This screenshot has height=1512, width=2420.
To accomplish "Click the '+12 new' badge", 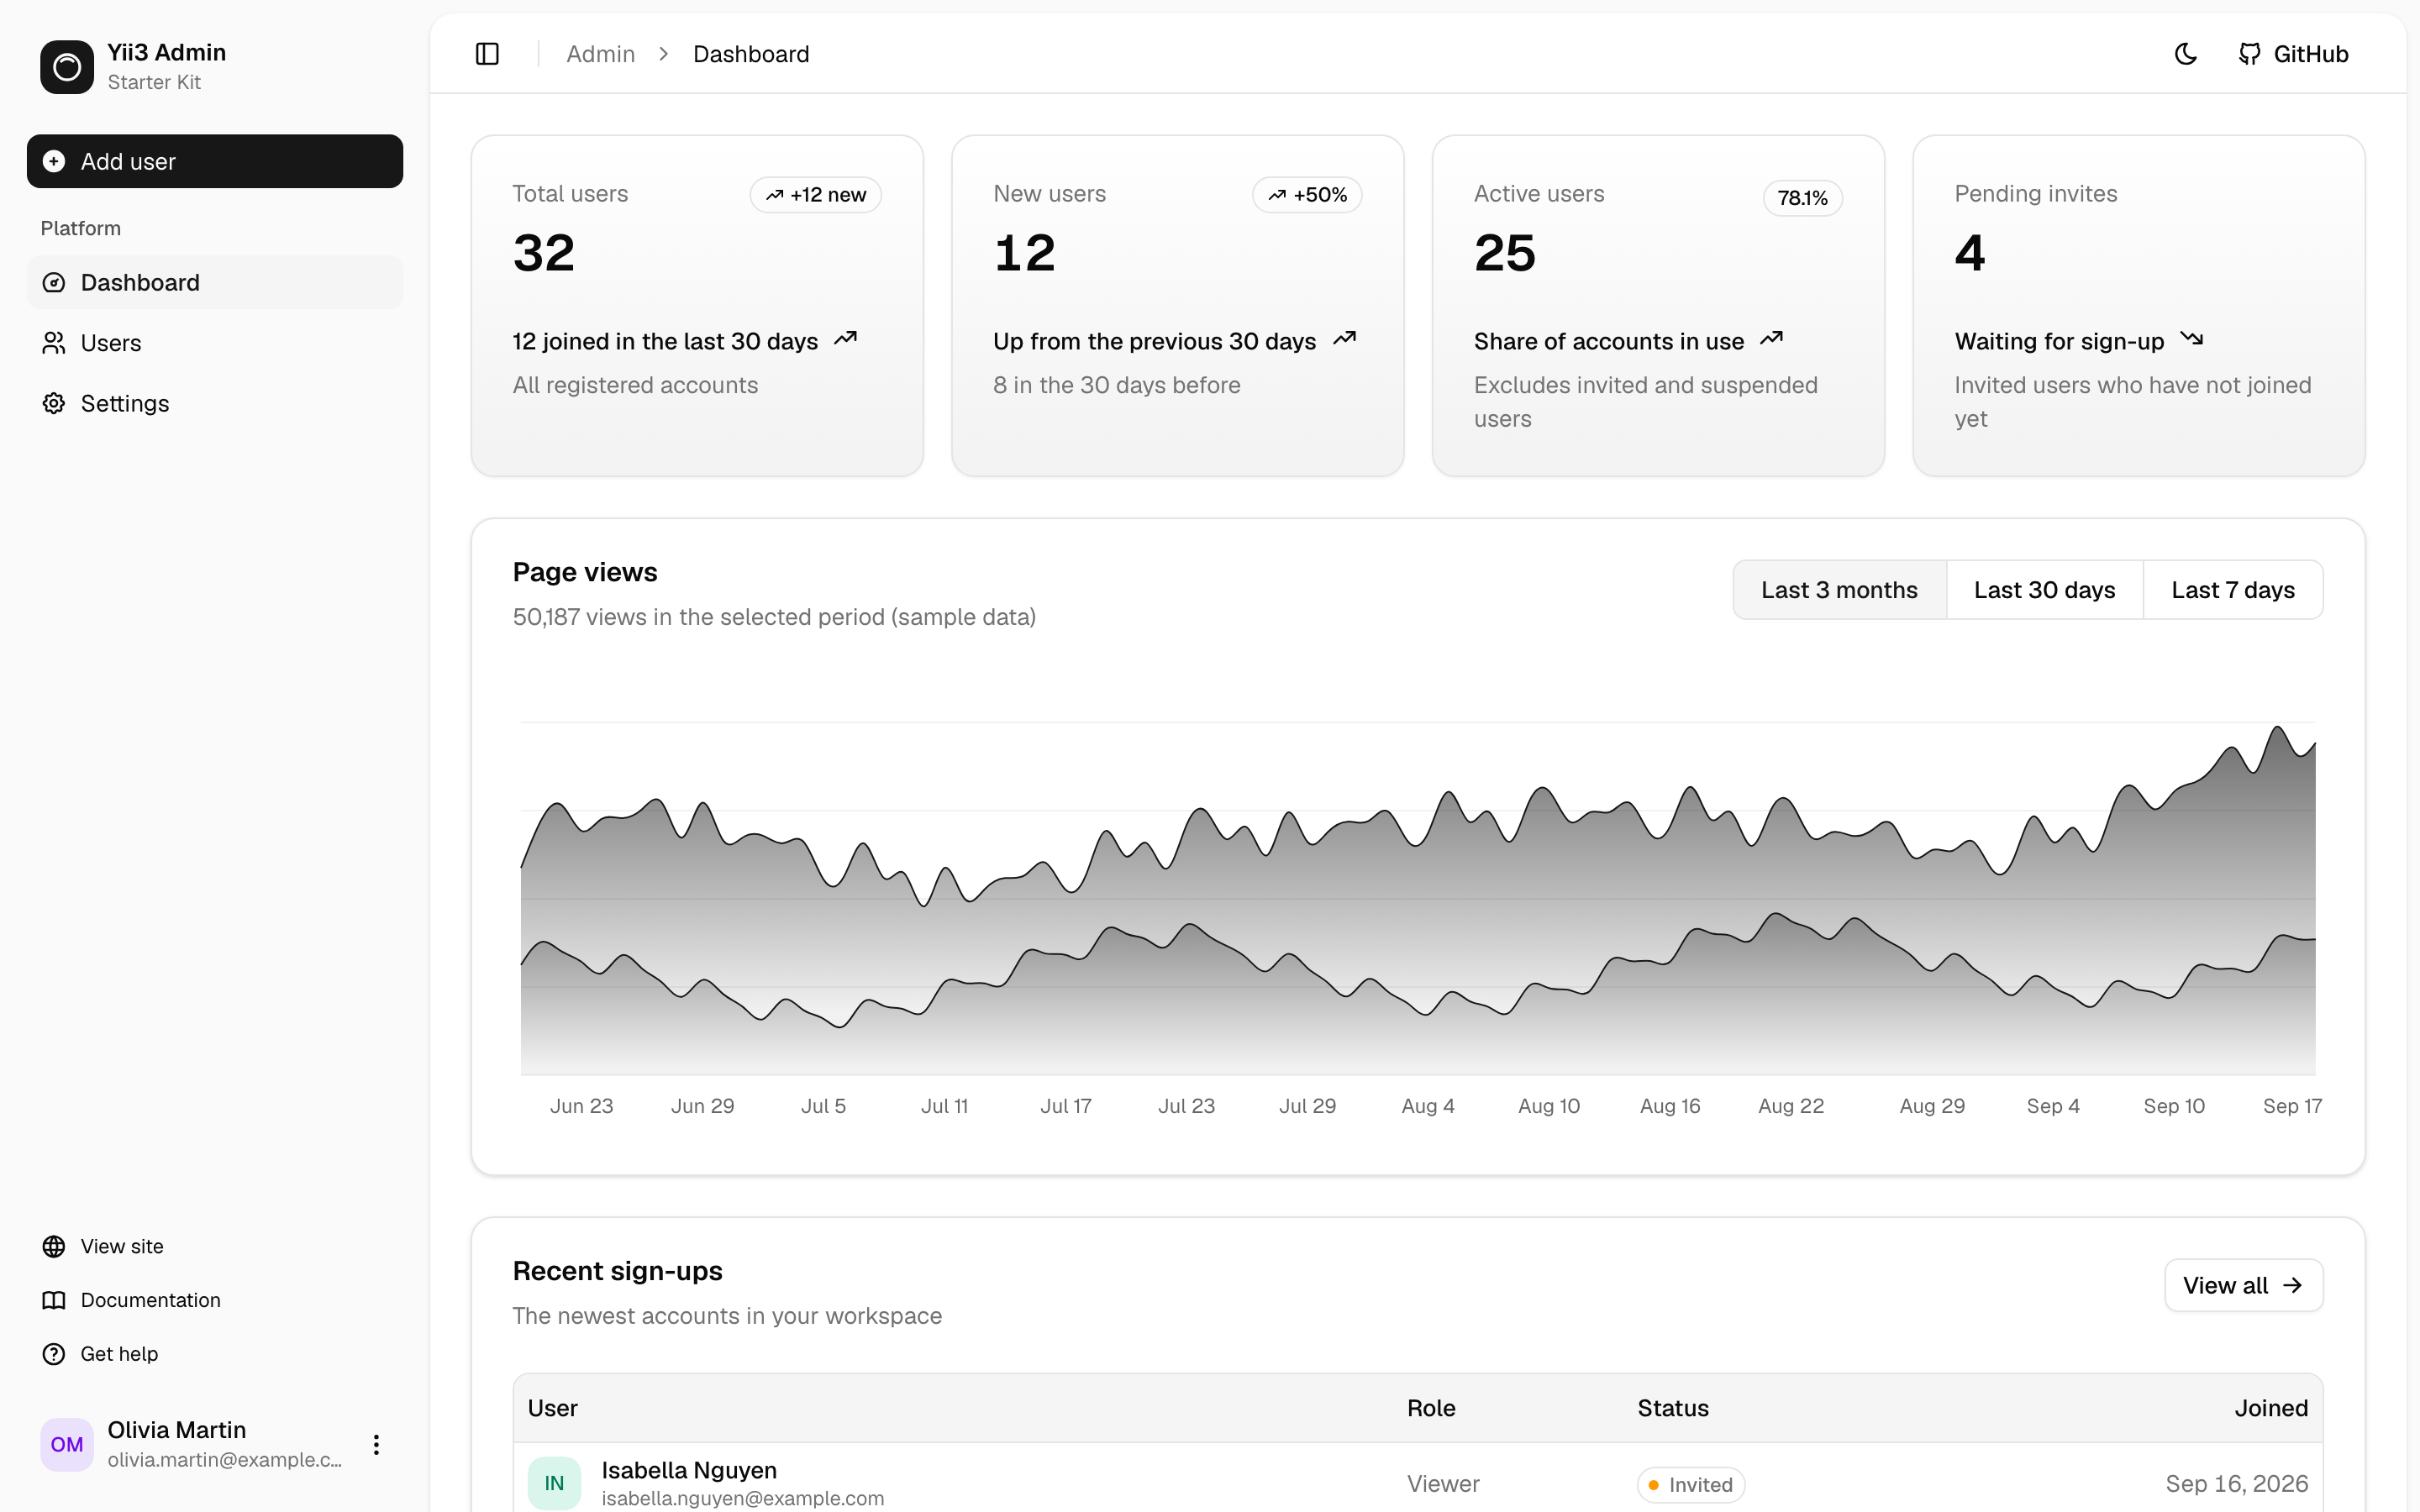I will 816,195.
